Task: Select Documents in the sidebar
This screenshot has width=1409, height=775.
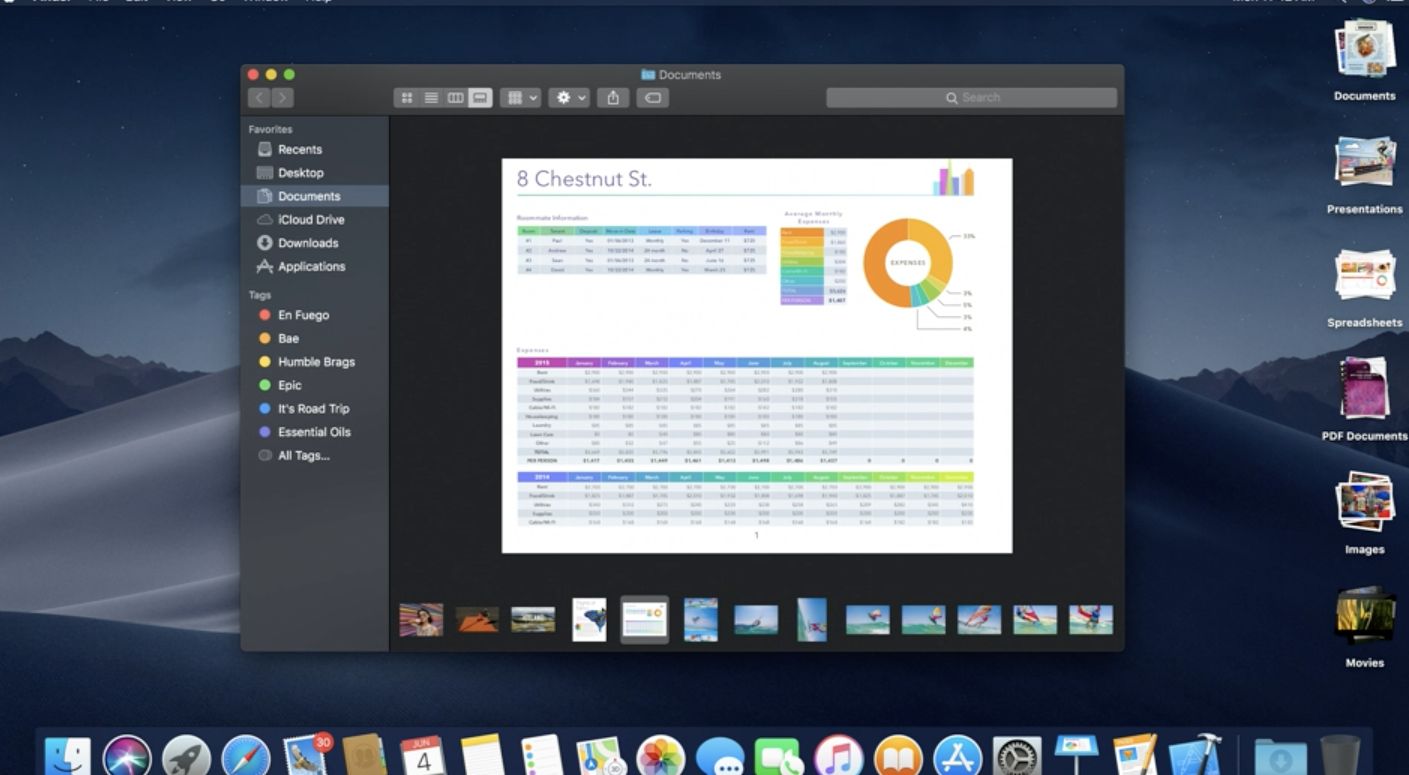Action: [314, 196]
